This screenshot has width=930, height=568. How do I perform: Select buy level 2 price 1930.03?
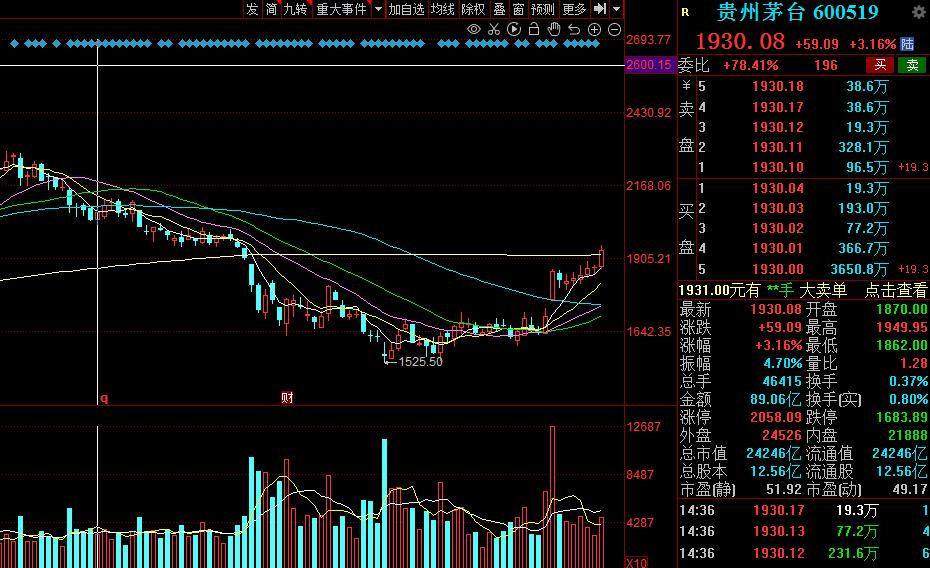[778, 209]
